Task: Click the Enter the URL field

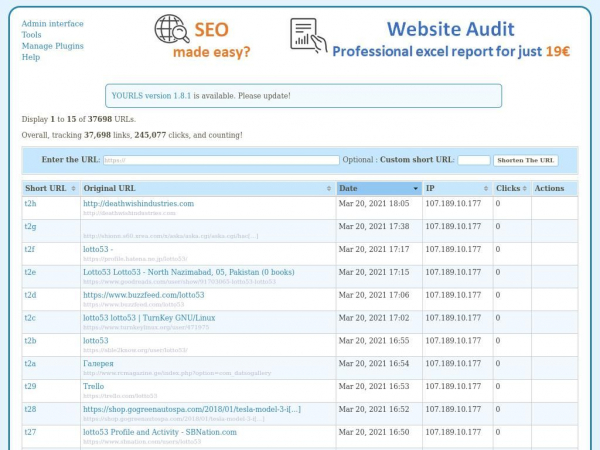Action: (221, 160)
